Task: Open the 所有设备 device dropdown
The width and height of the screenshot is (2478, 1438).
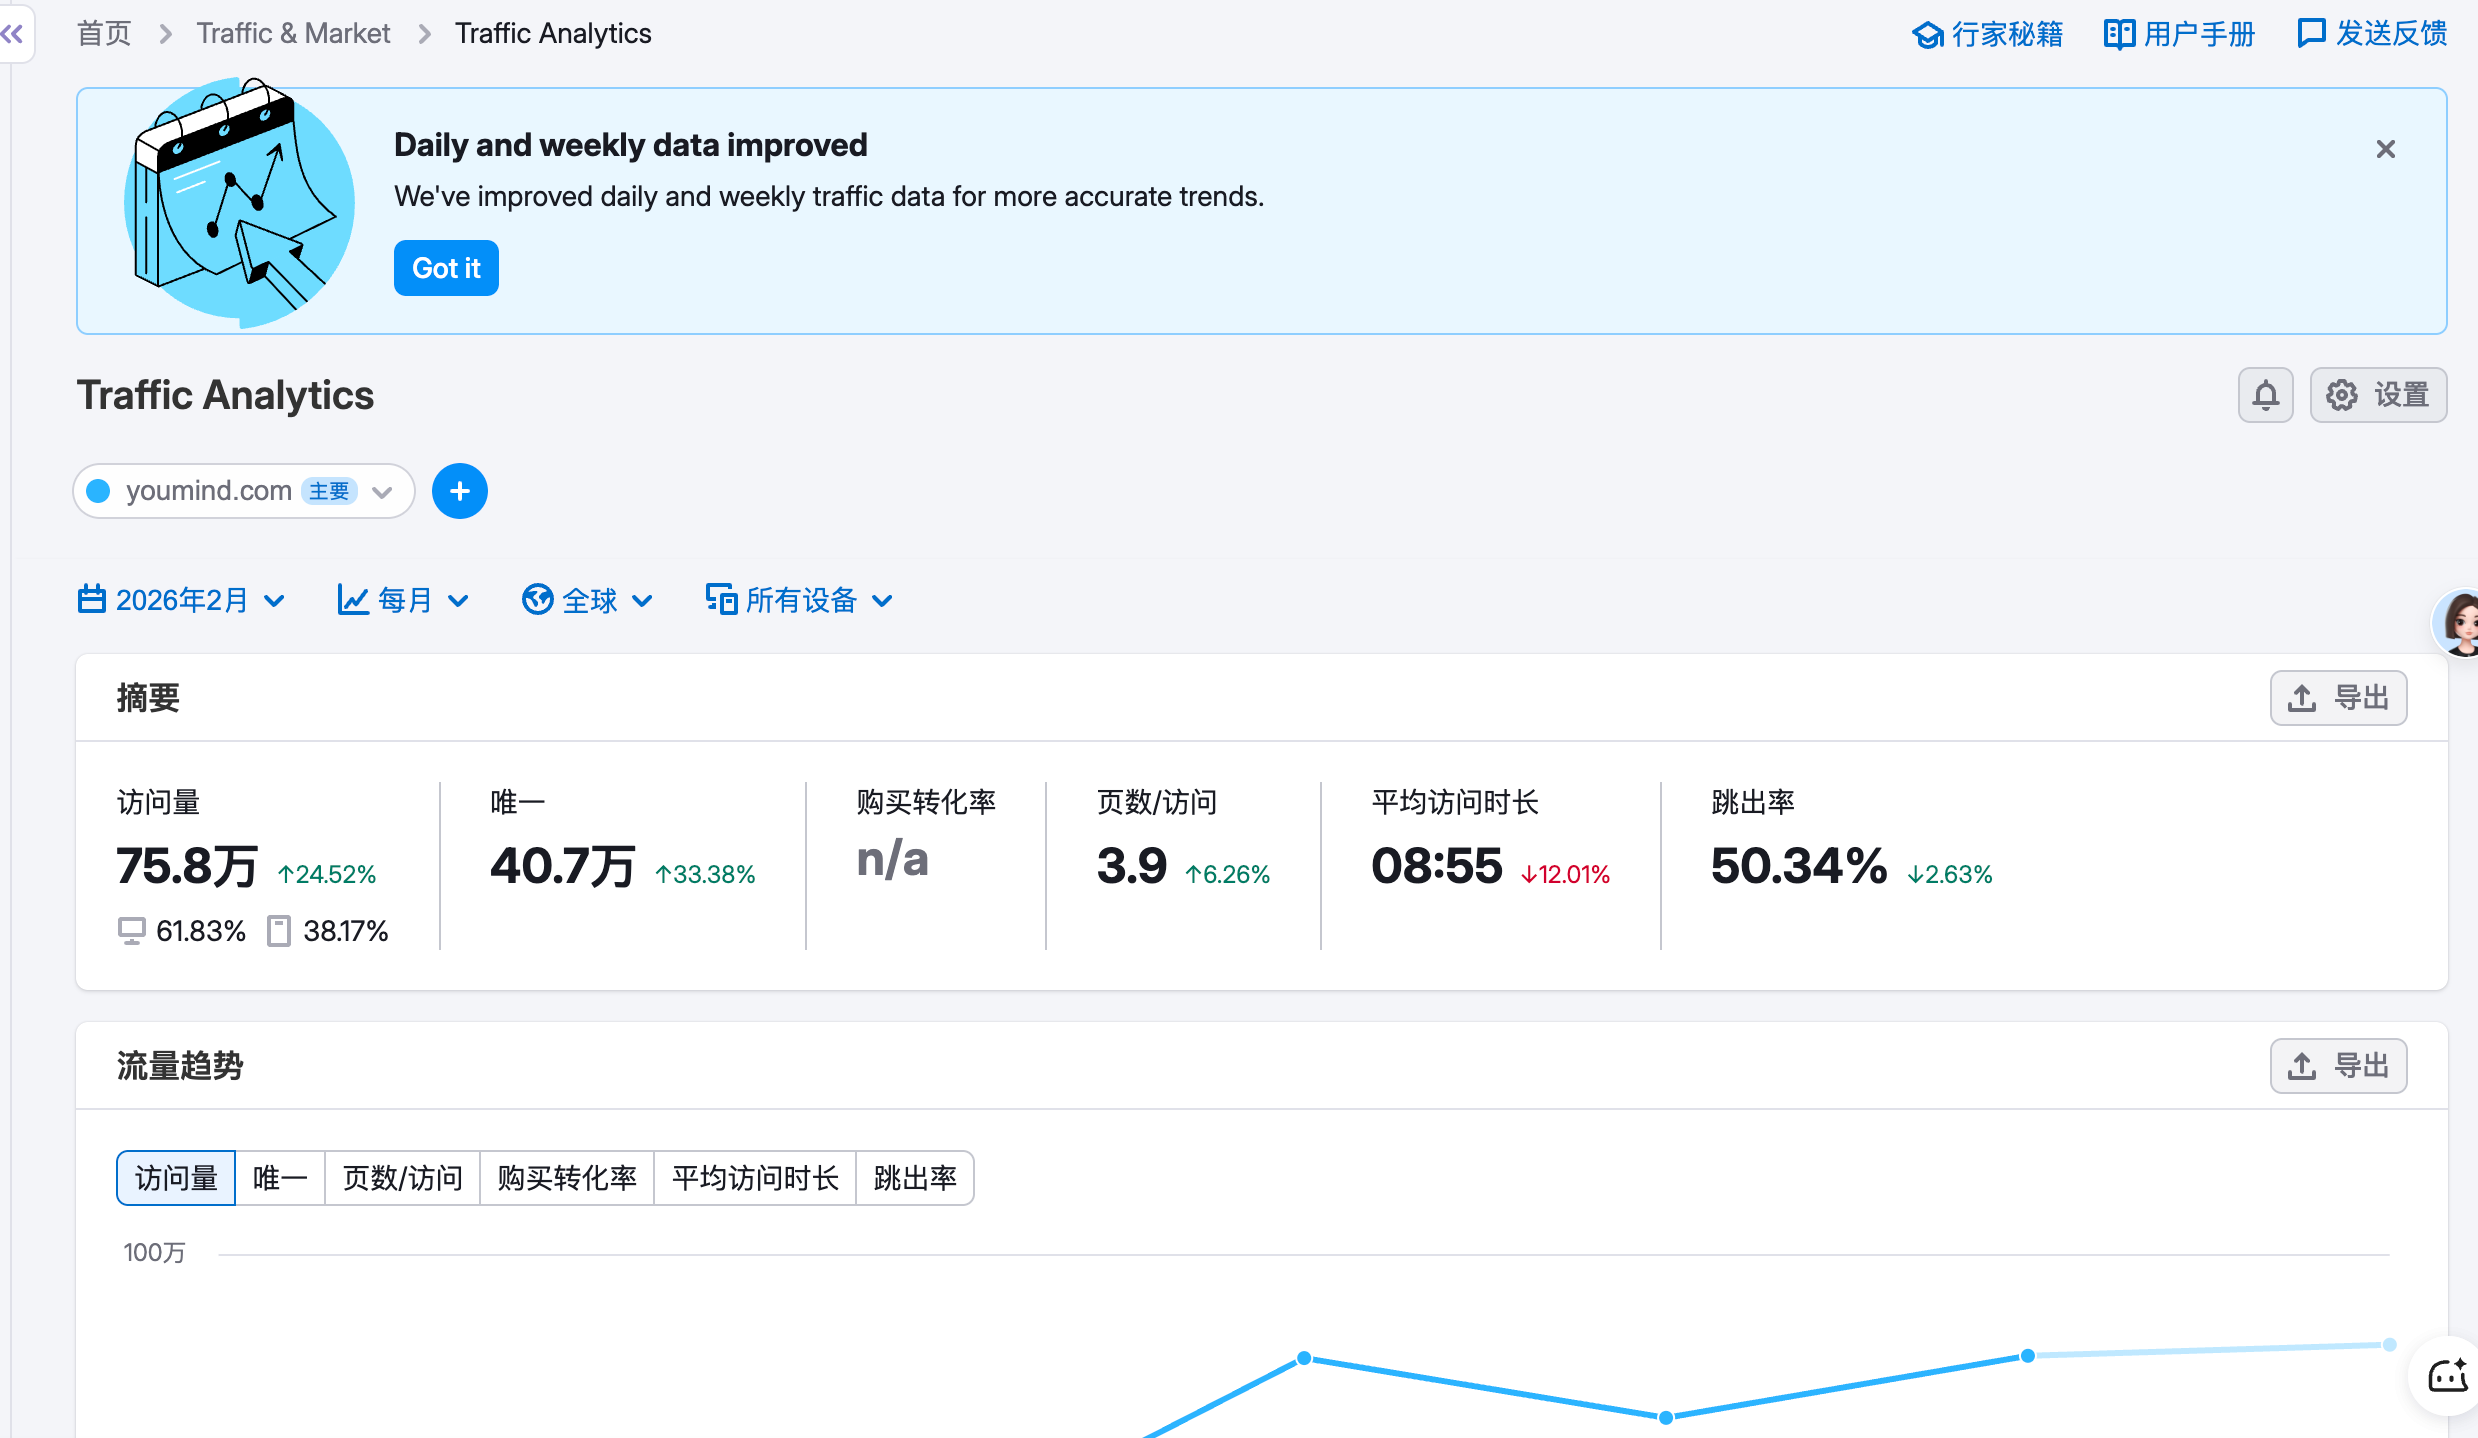Action: pos(798,600)
